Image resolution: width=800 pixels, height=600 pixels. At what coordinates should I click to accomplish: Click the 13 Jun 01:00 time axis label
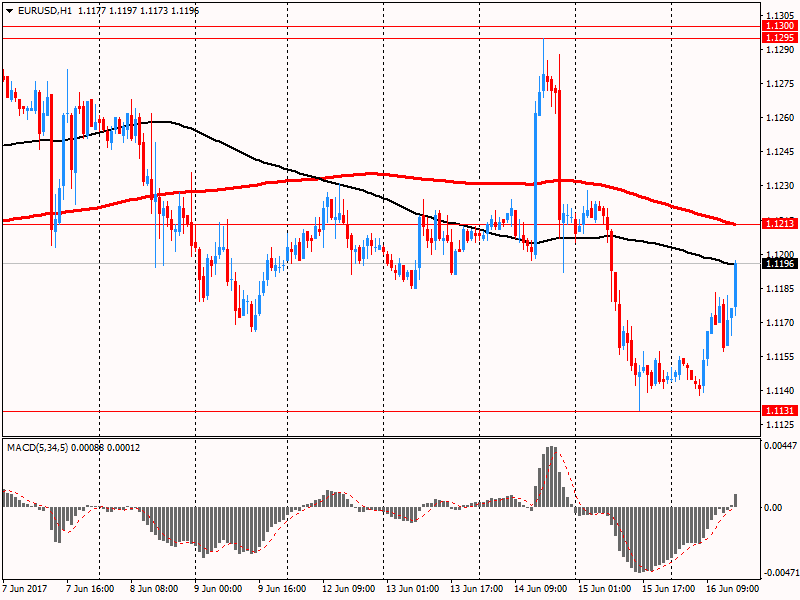point(412,589)
